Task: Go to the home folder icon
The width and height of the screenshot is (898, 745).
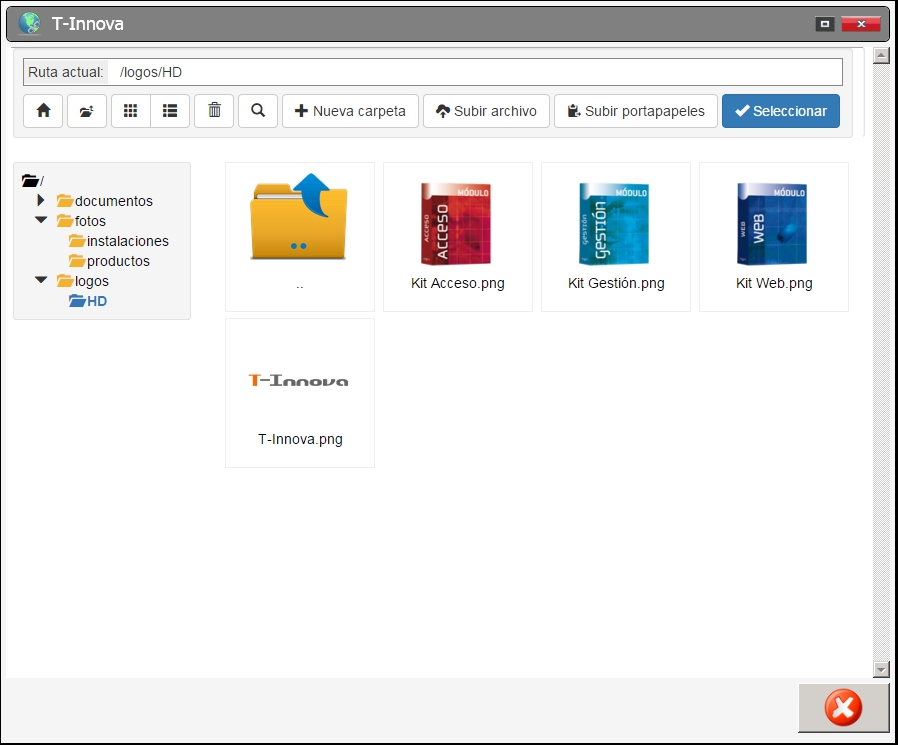Action: pos(43,111)
